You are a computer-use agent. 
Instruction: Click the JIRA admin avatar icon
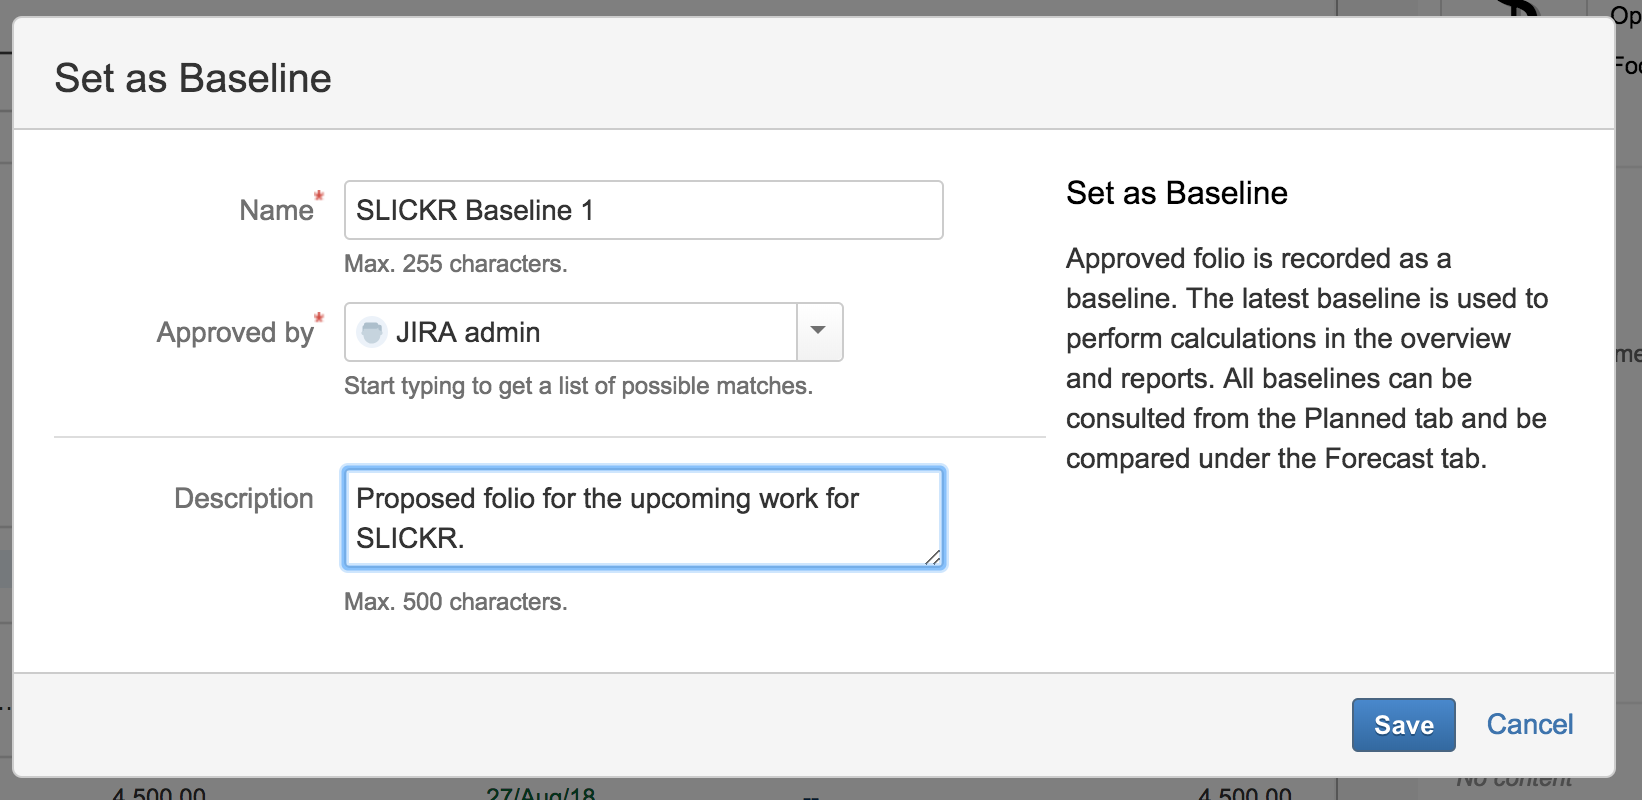pyautogui.click(x=371, y=332)
